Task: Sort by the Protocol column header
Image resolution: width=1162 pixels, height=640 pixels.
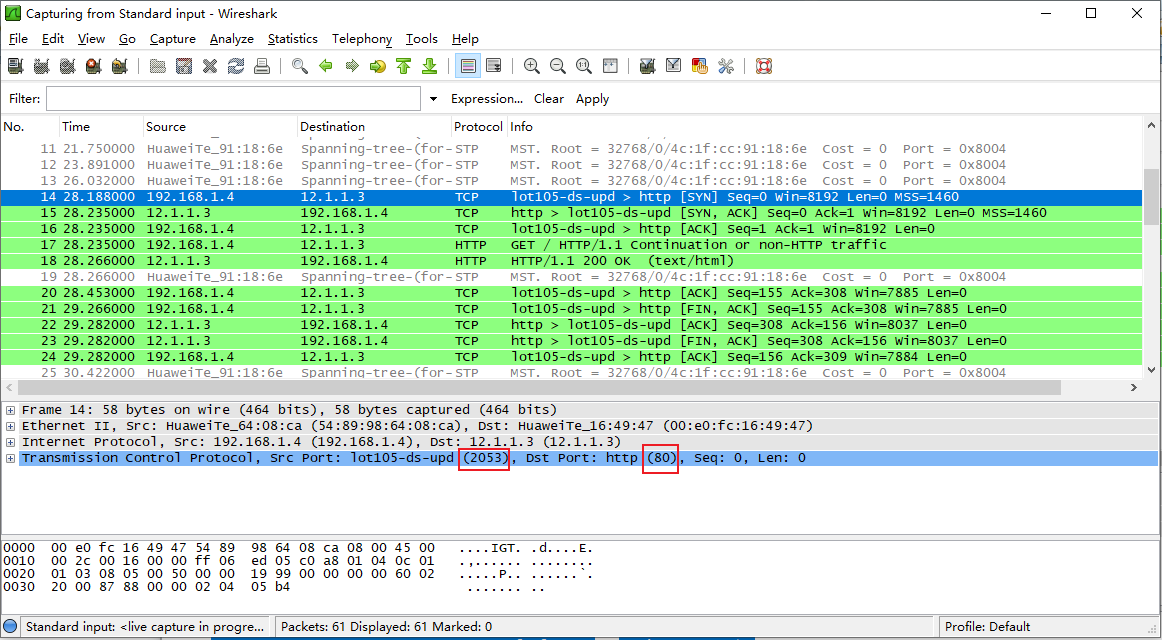Action: (x=478, y=127)
